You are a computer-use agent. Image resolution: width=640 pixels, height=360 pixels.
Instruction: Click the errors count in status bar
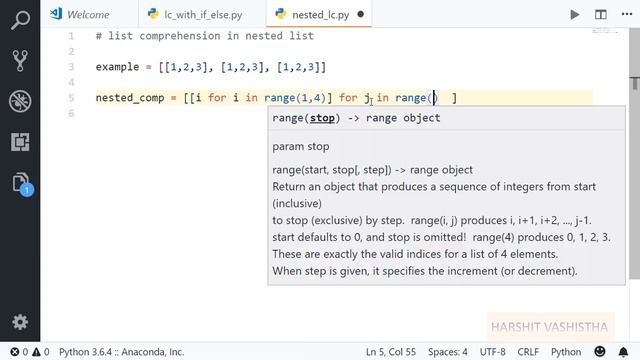19,352
